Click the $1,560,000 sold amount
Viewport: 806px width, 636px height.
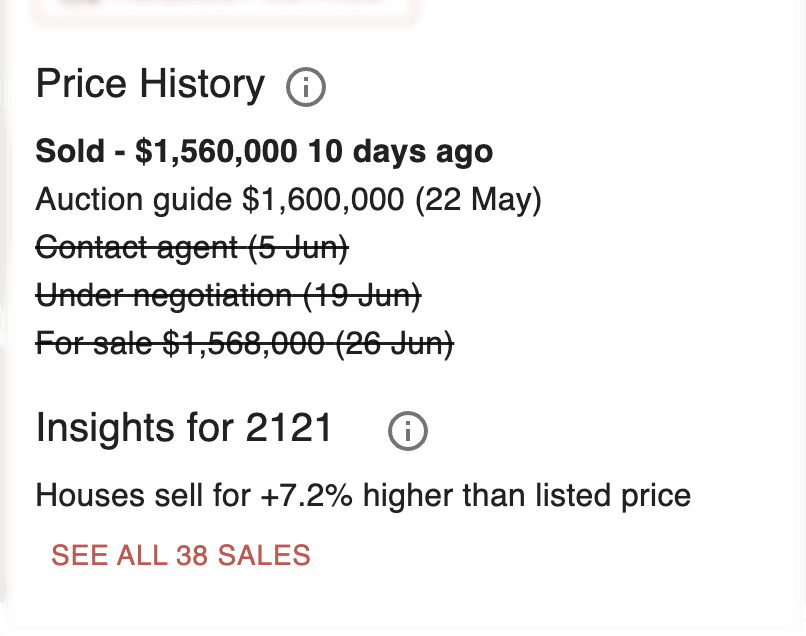point(216,151)
